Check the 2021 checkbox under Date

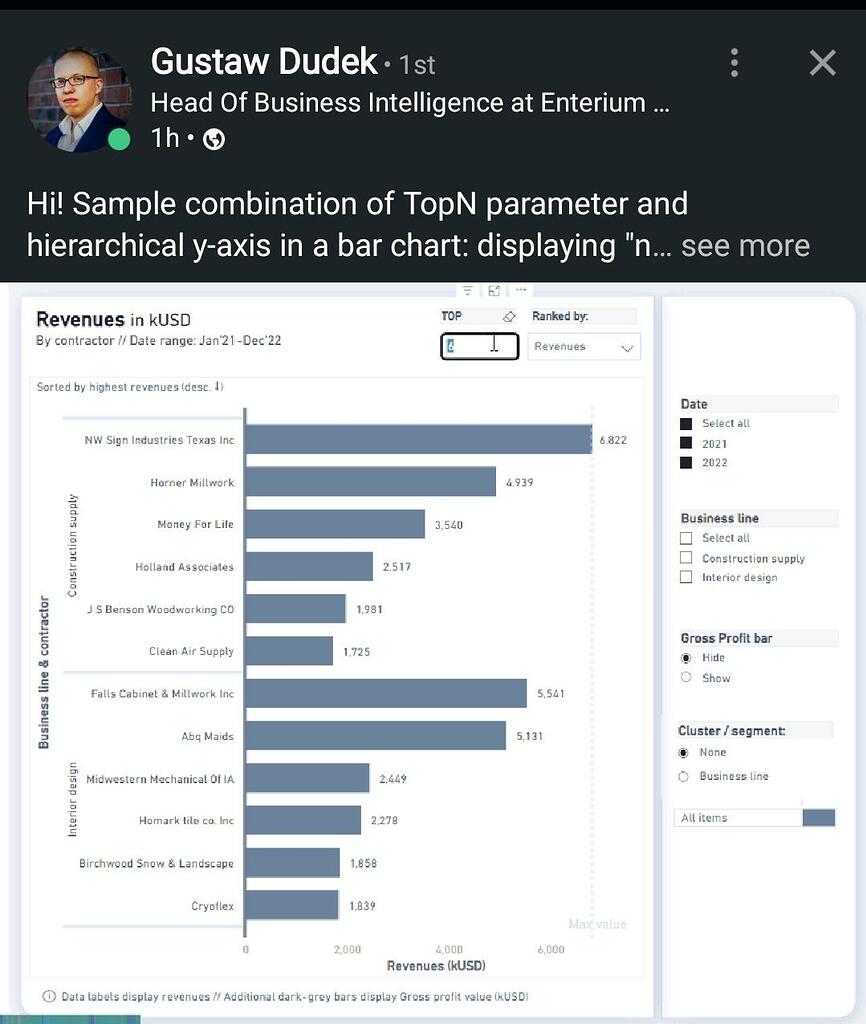point(686,443)
